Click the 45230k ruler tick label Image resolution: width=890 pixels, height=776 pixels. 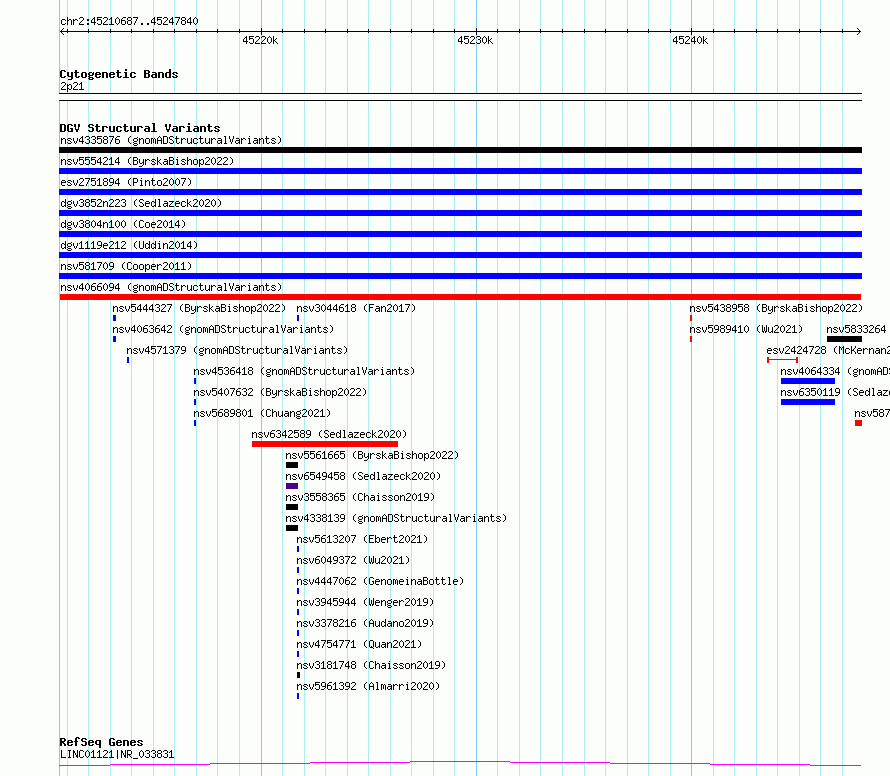[475, 40]
